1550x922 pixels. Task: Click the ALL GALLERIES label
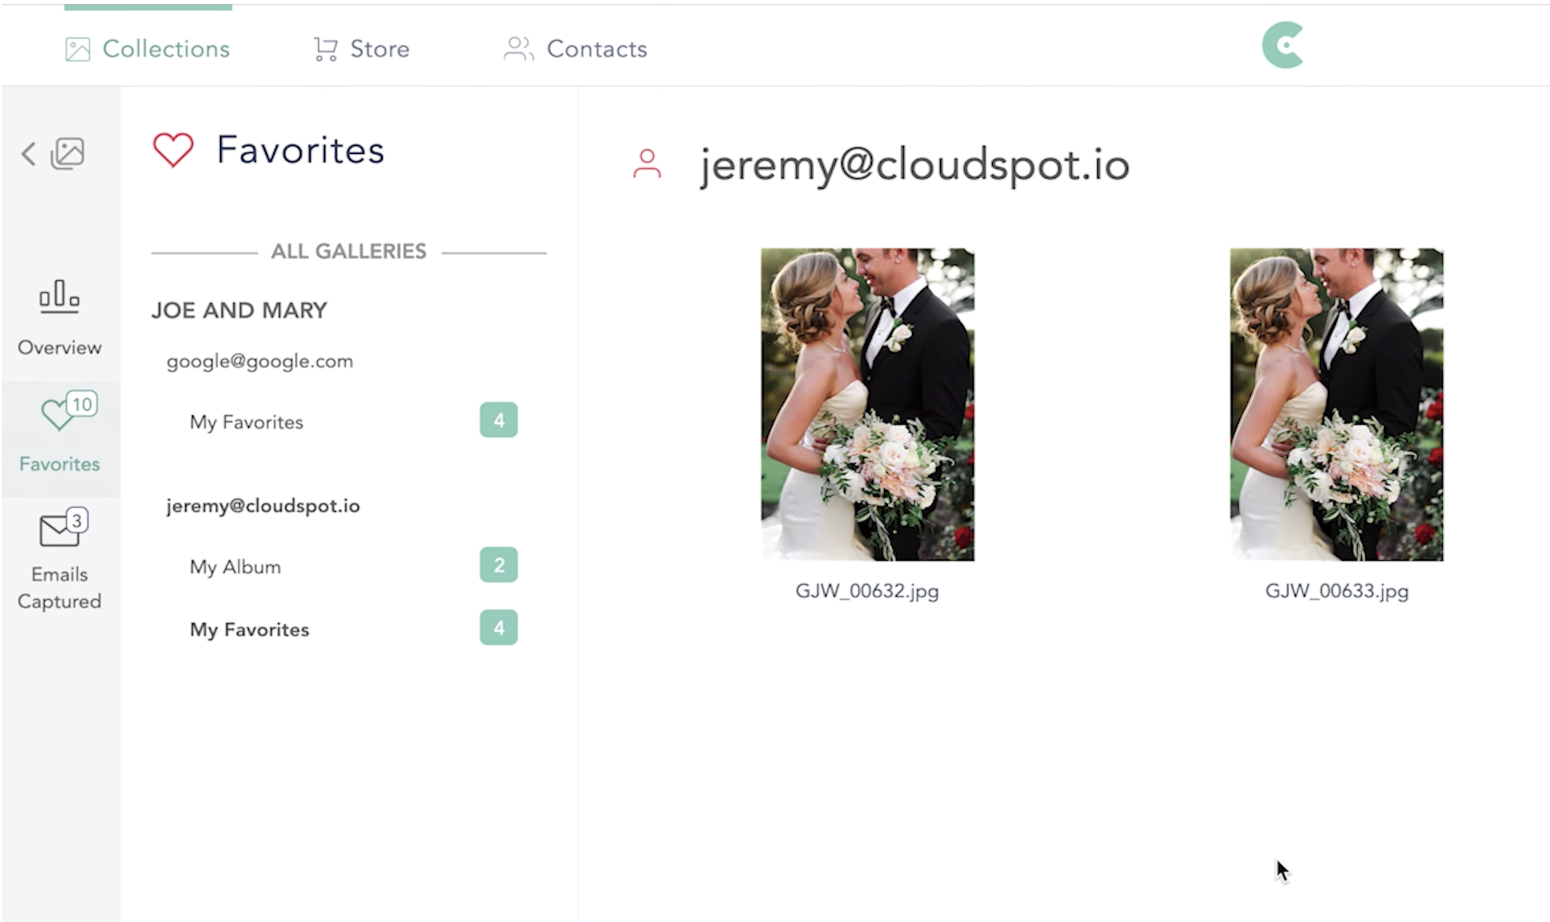tap(349, 251)
